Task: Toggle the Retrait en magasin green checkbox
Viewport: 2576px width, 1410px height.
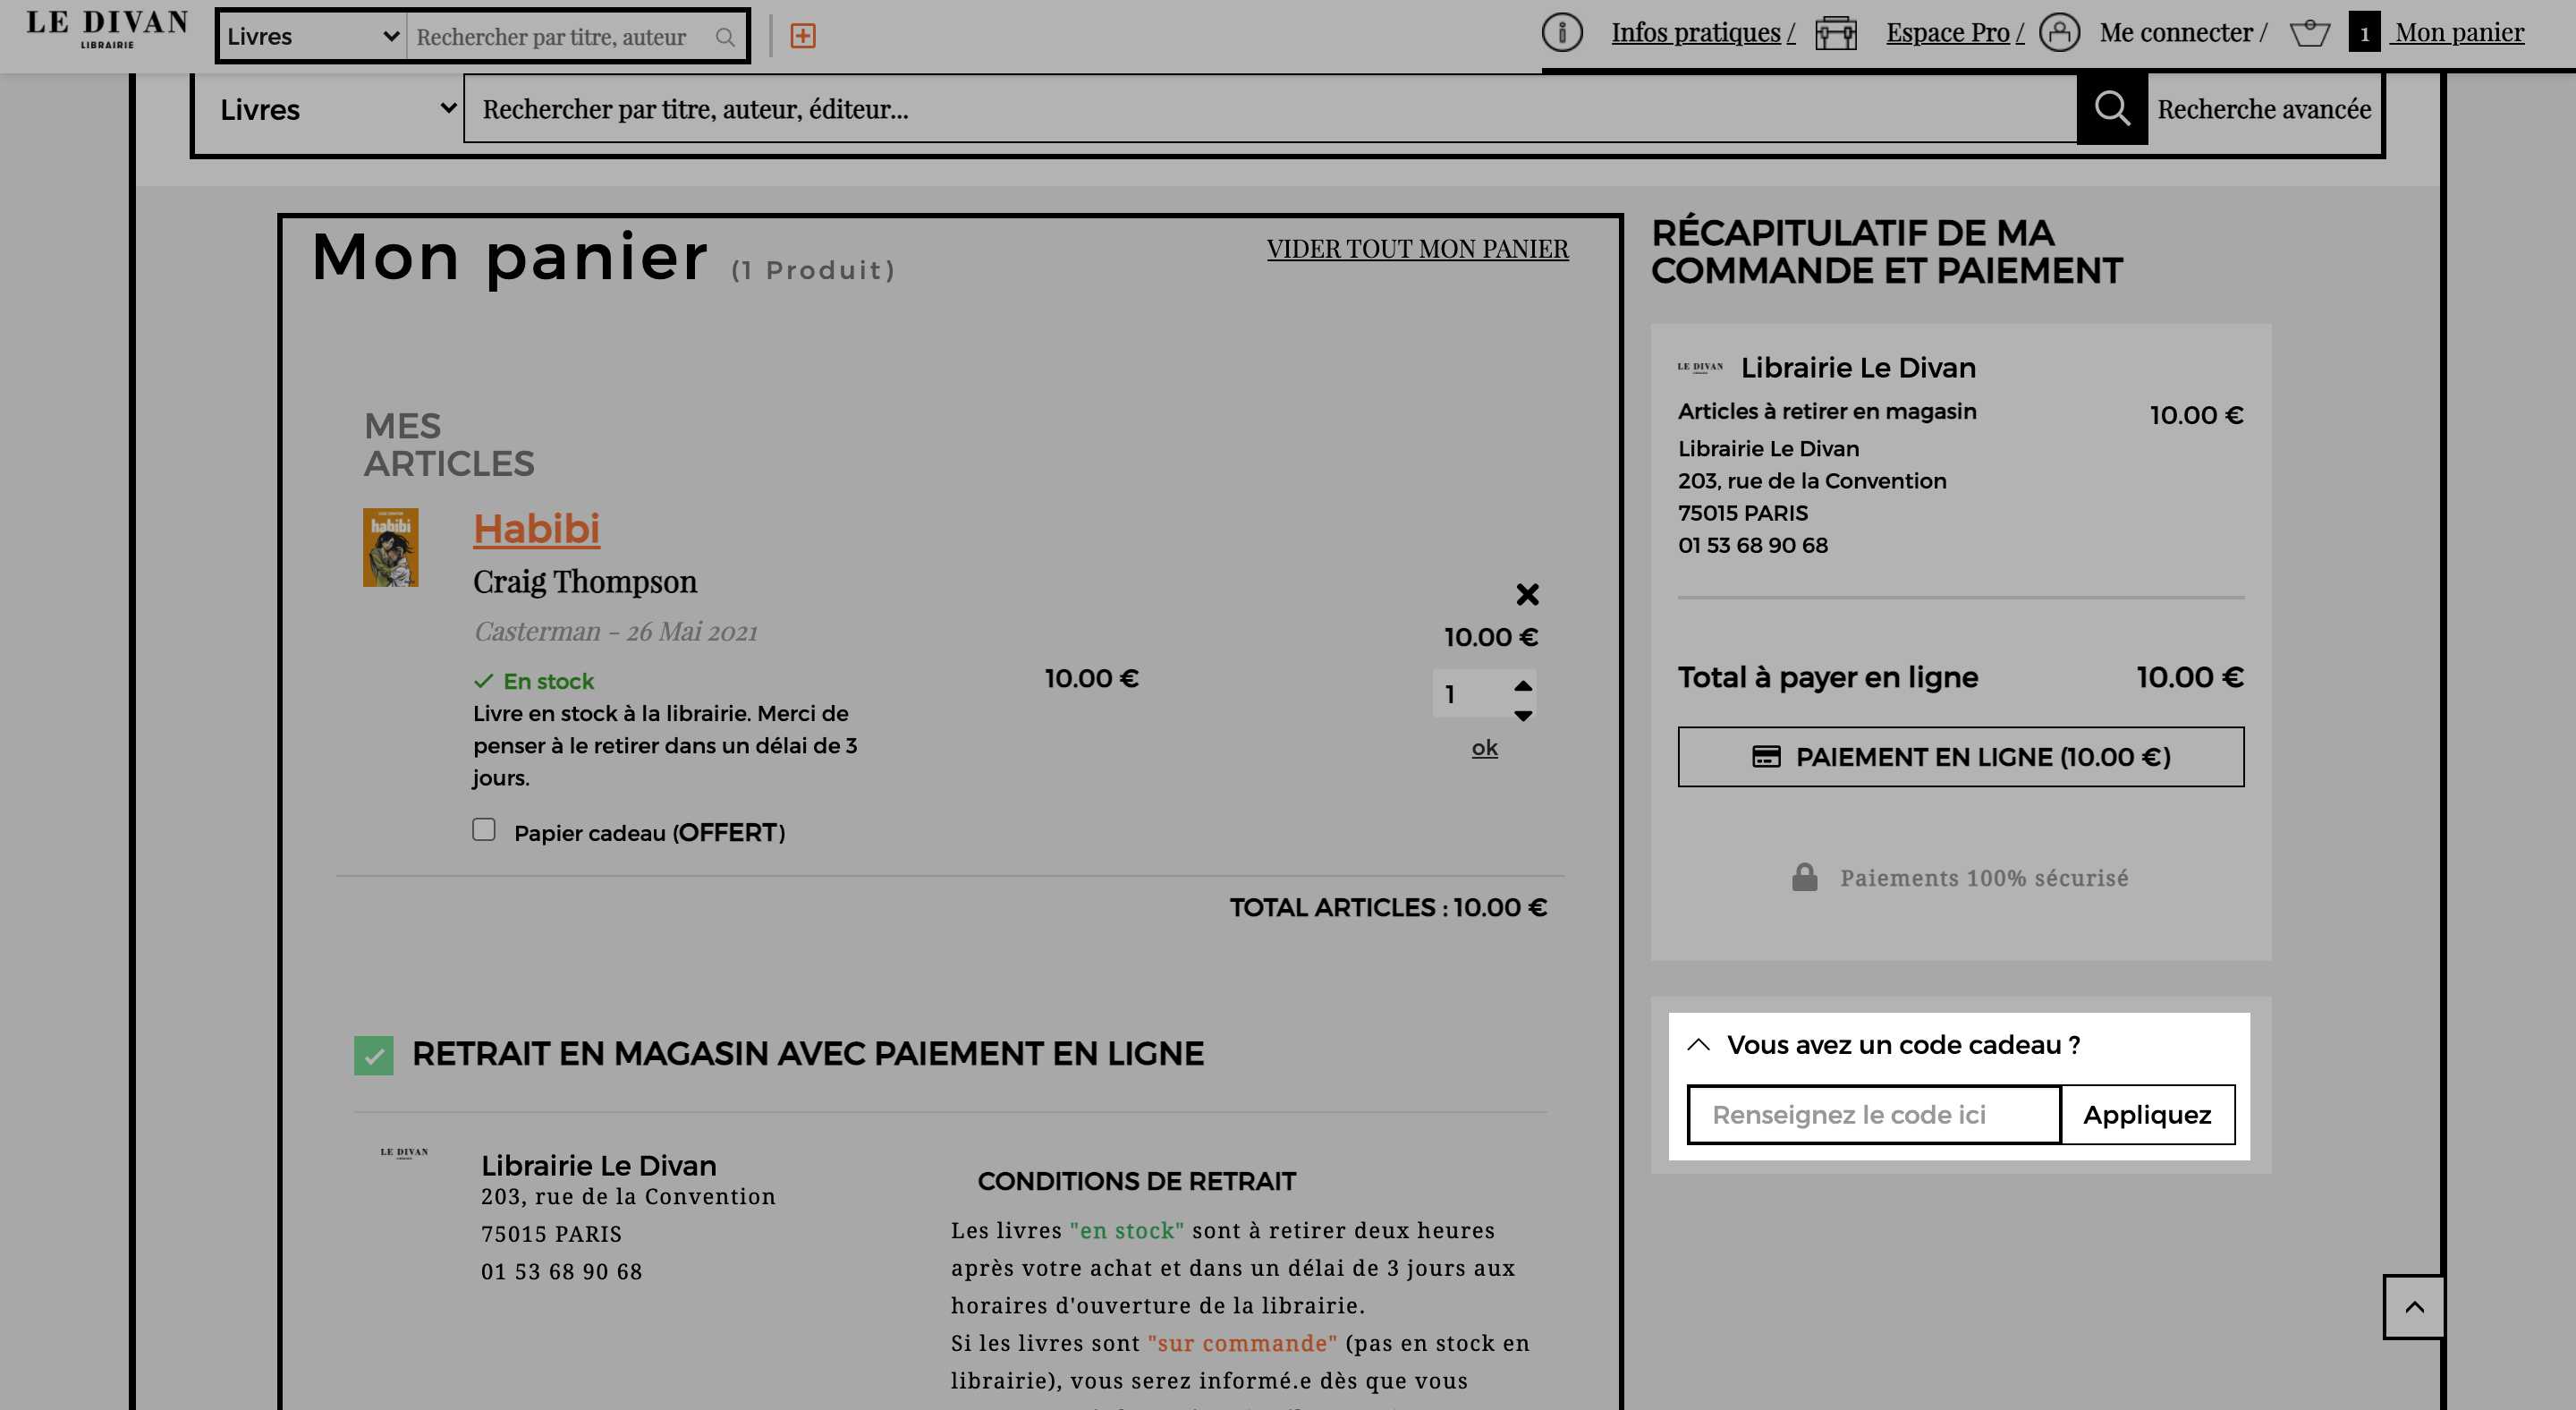Action: point(373,1055)
